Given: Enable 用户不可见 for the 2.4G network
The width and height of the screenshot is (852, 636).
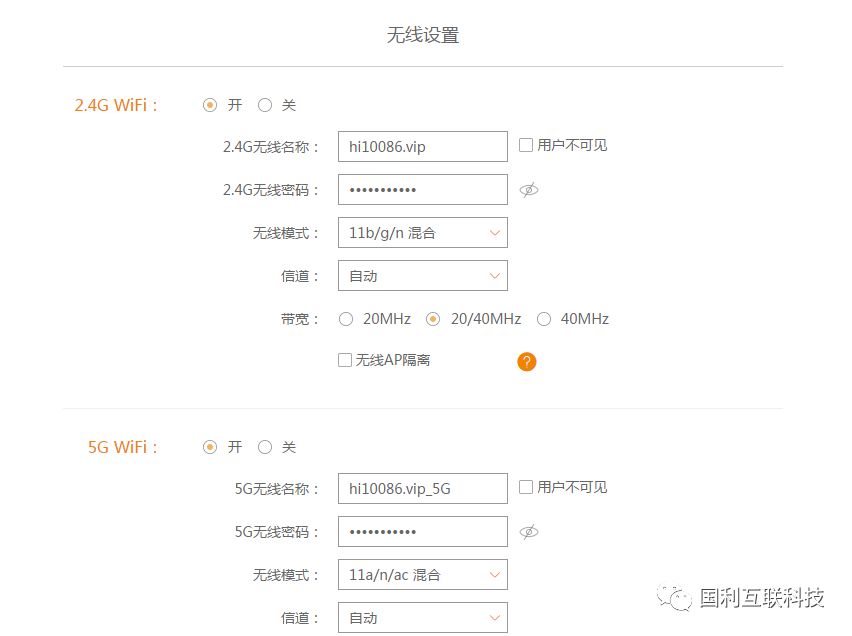Looking at the screenshot, I should point(525,145).
